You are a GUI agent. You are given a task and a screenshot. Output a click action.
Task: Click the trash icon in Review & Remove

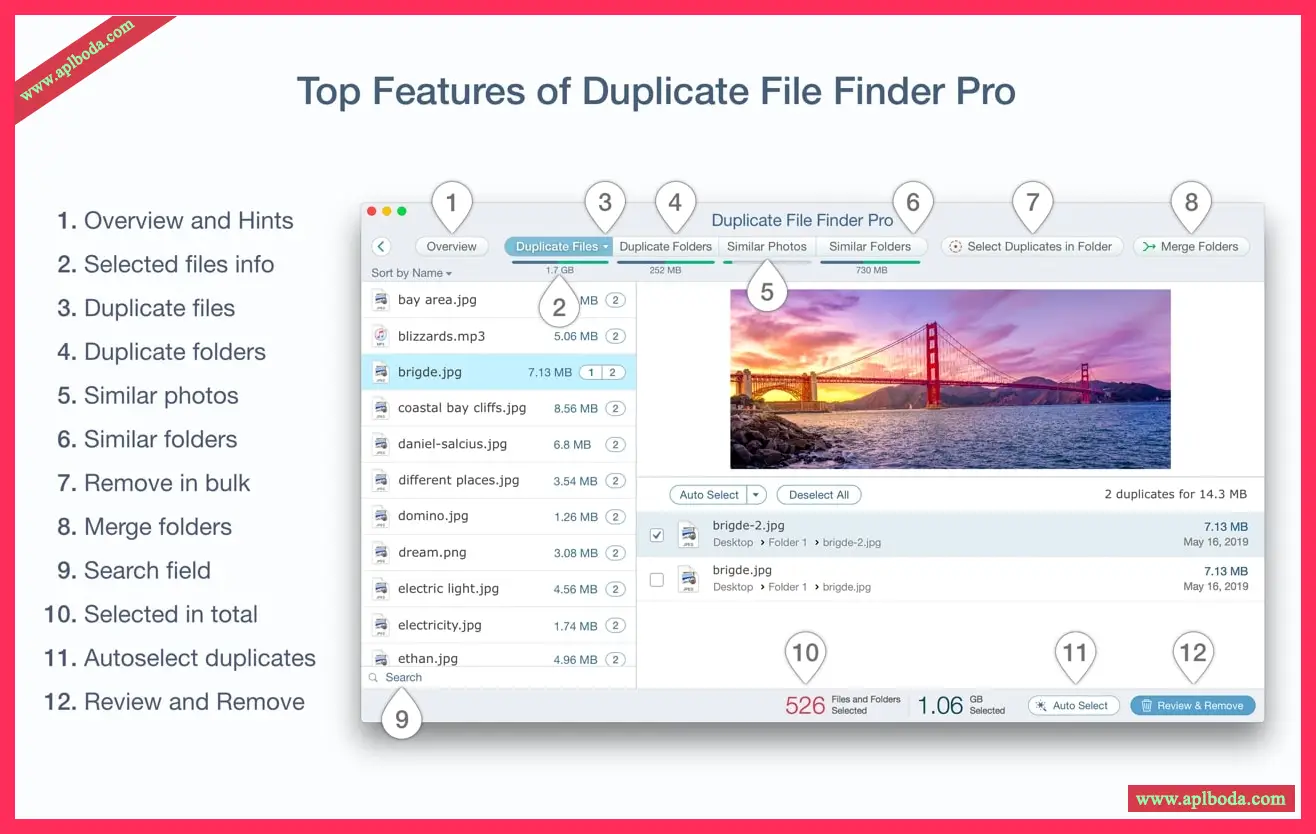[x=1147, y=705]
